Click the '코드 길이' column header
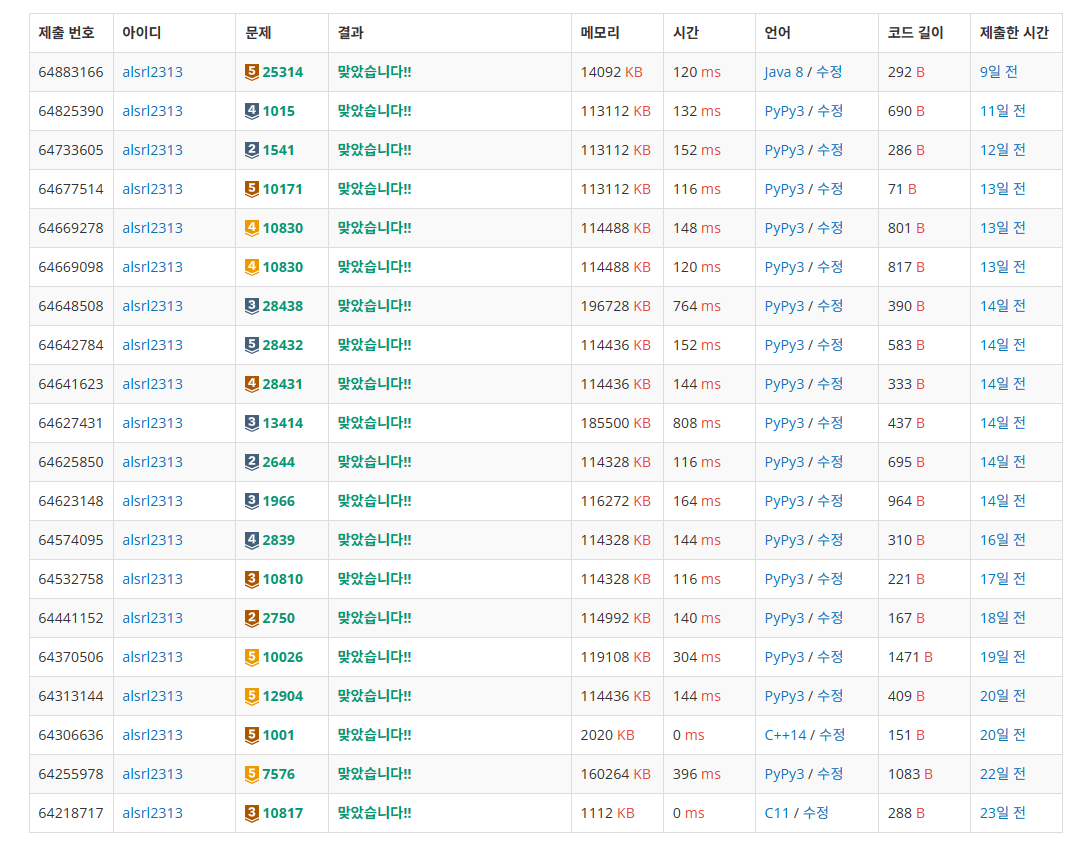Image resolution: width=1081 pixels, height=844 pixels. point(915,32)
